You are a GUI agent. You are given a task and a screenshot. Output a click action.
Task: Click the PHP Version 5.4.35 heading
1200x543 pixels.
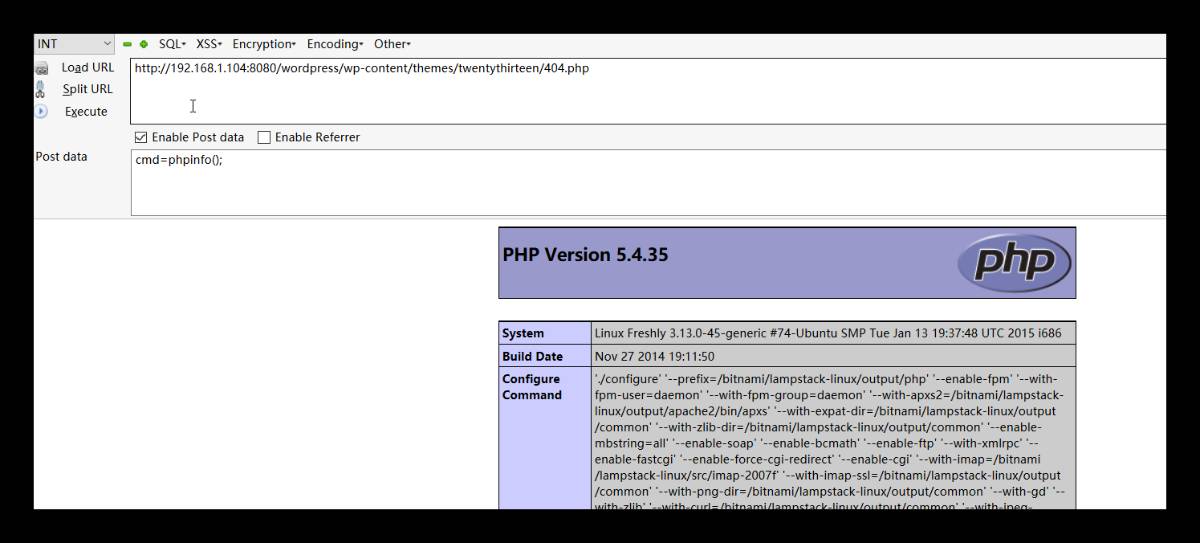(x=585, y=255)
